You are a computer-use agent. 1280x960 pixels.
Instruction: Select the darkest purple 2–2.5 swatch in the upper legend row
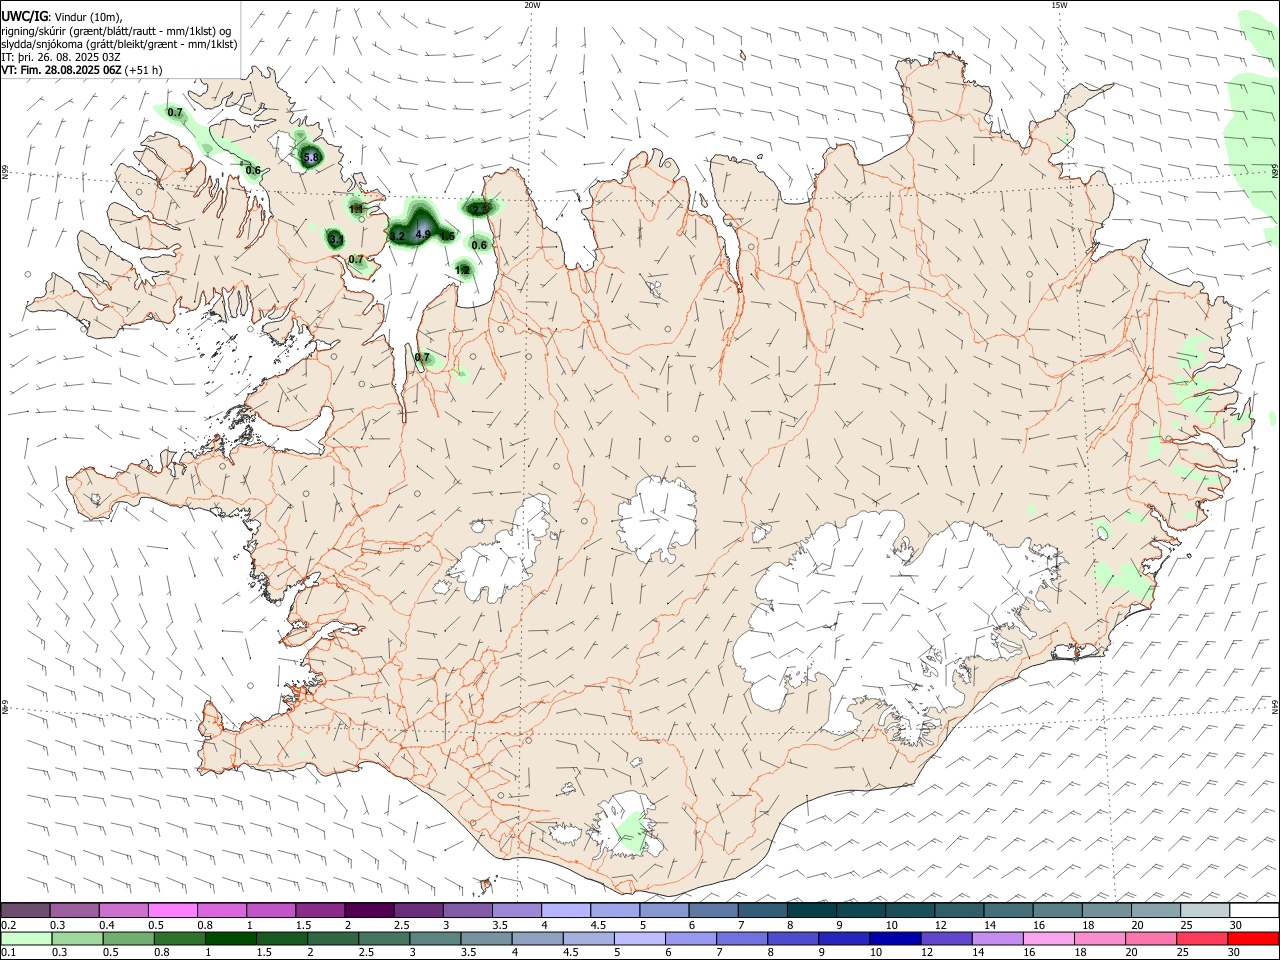(369, 911)
